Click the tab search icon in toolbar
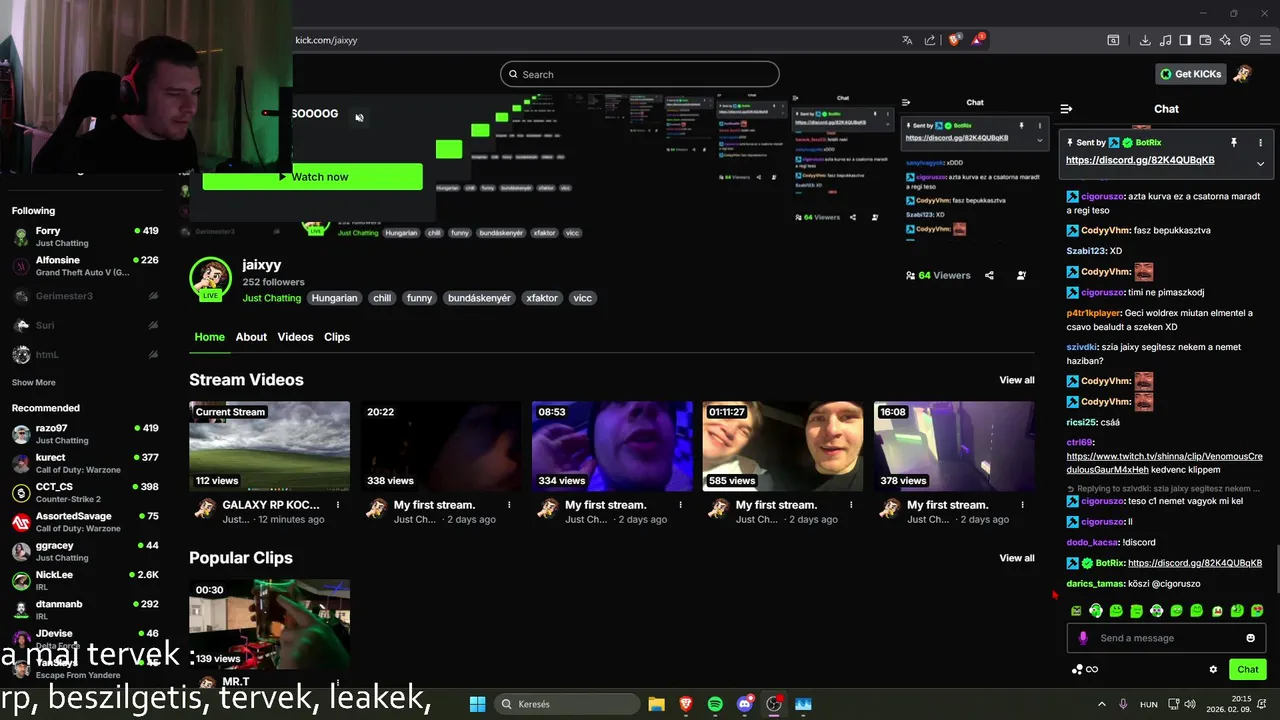Screen dimensions: 1280x720 pos(1113,40)
